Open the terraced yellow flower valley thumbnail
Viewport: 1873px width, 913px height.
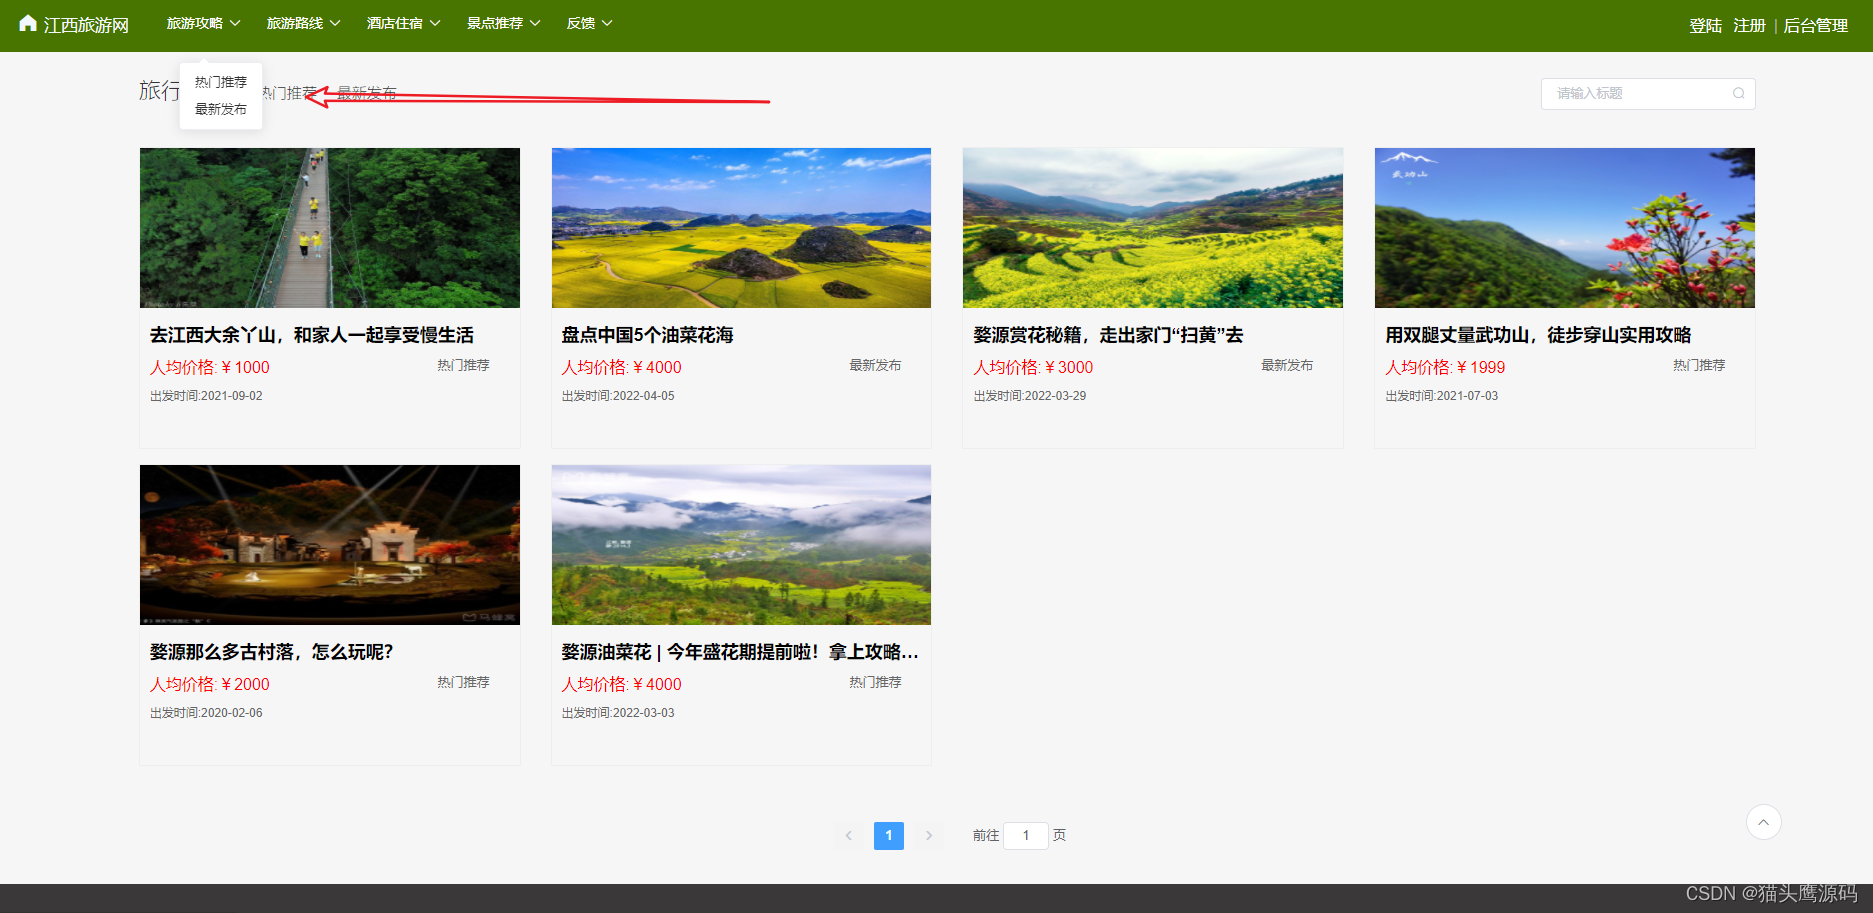pos(1153,228)
